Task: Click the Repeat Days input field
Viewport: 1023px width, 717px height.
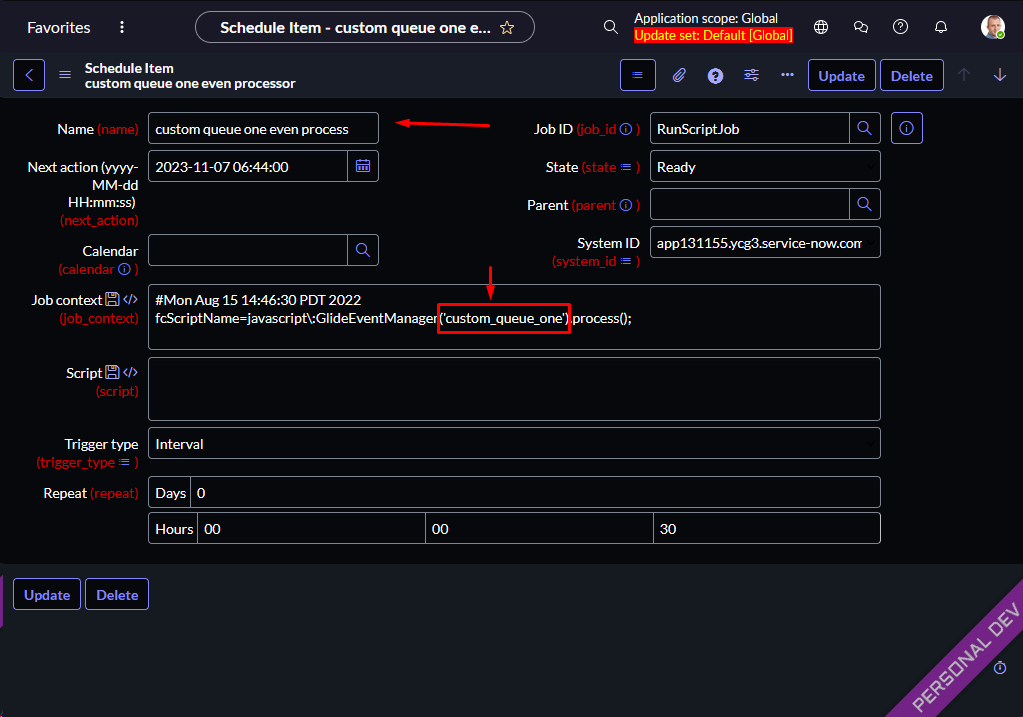Action: 535,493
